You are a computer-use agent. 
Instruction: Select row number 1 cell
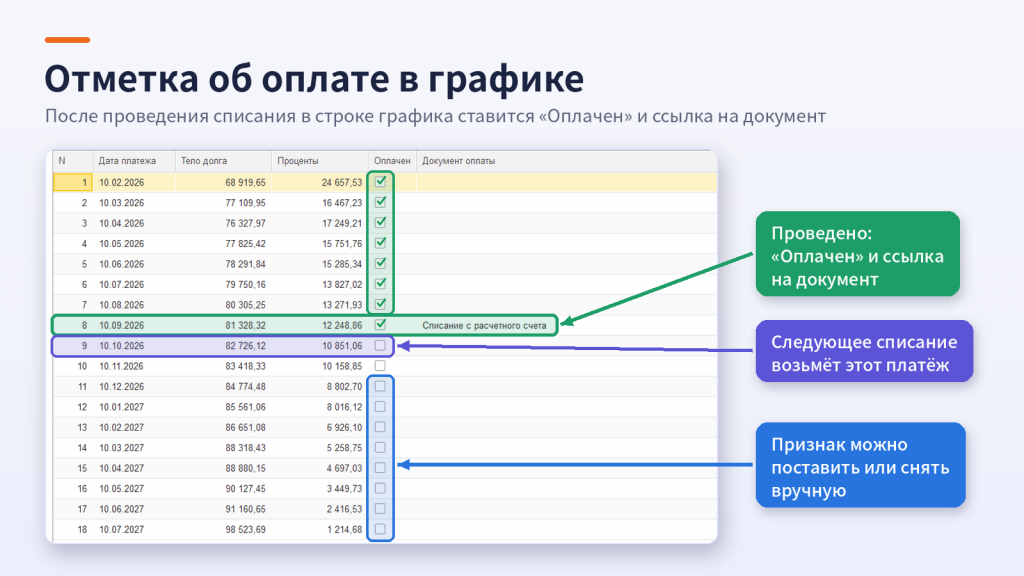[x=72, y=182]
